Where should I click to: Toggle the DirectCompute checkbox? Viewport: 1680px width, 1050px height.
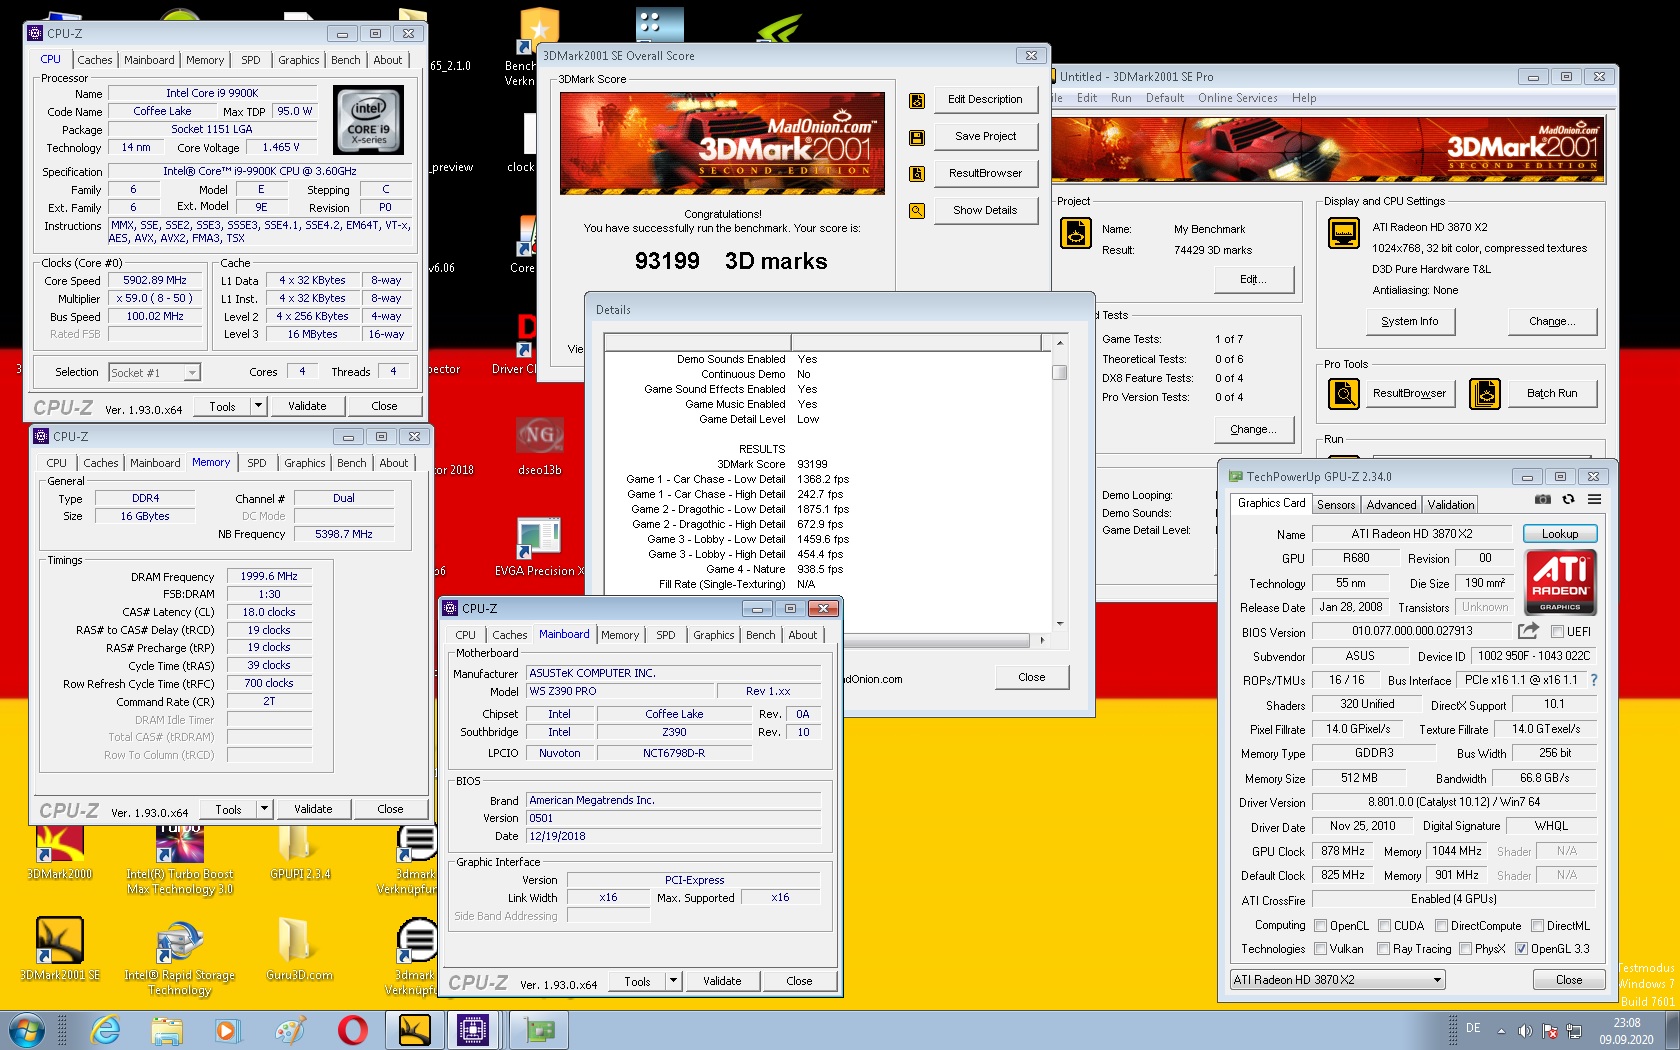(1441, 926)
